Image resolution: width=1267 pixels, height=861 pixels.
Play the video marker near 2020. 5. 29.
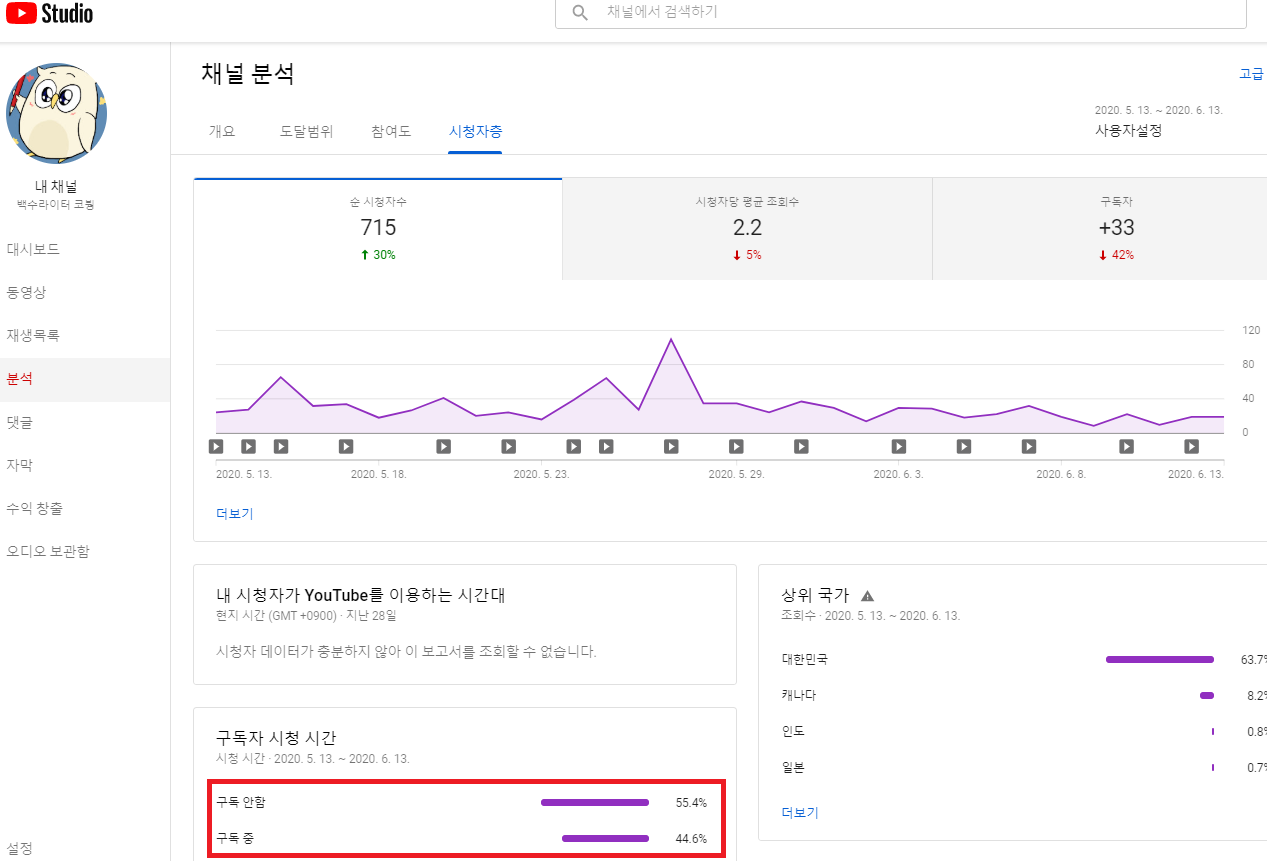coord(736,447)
